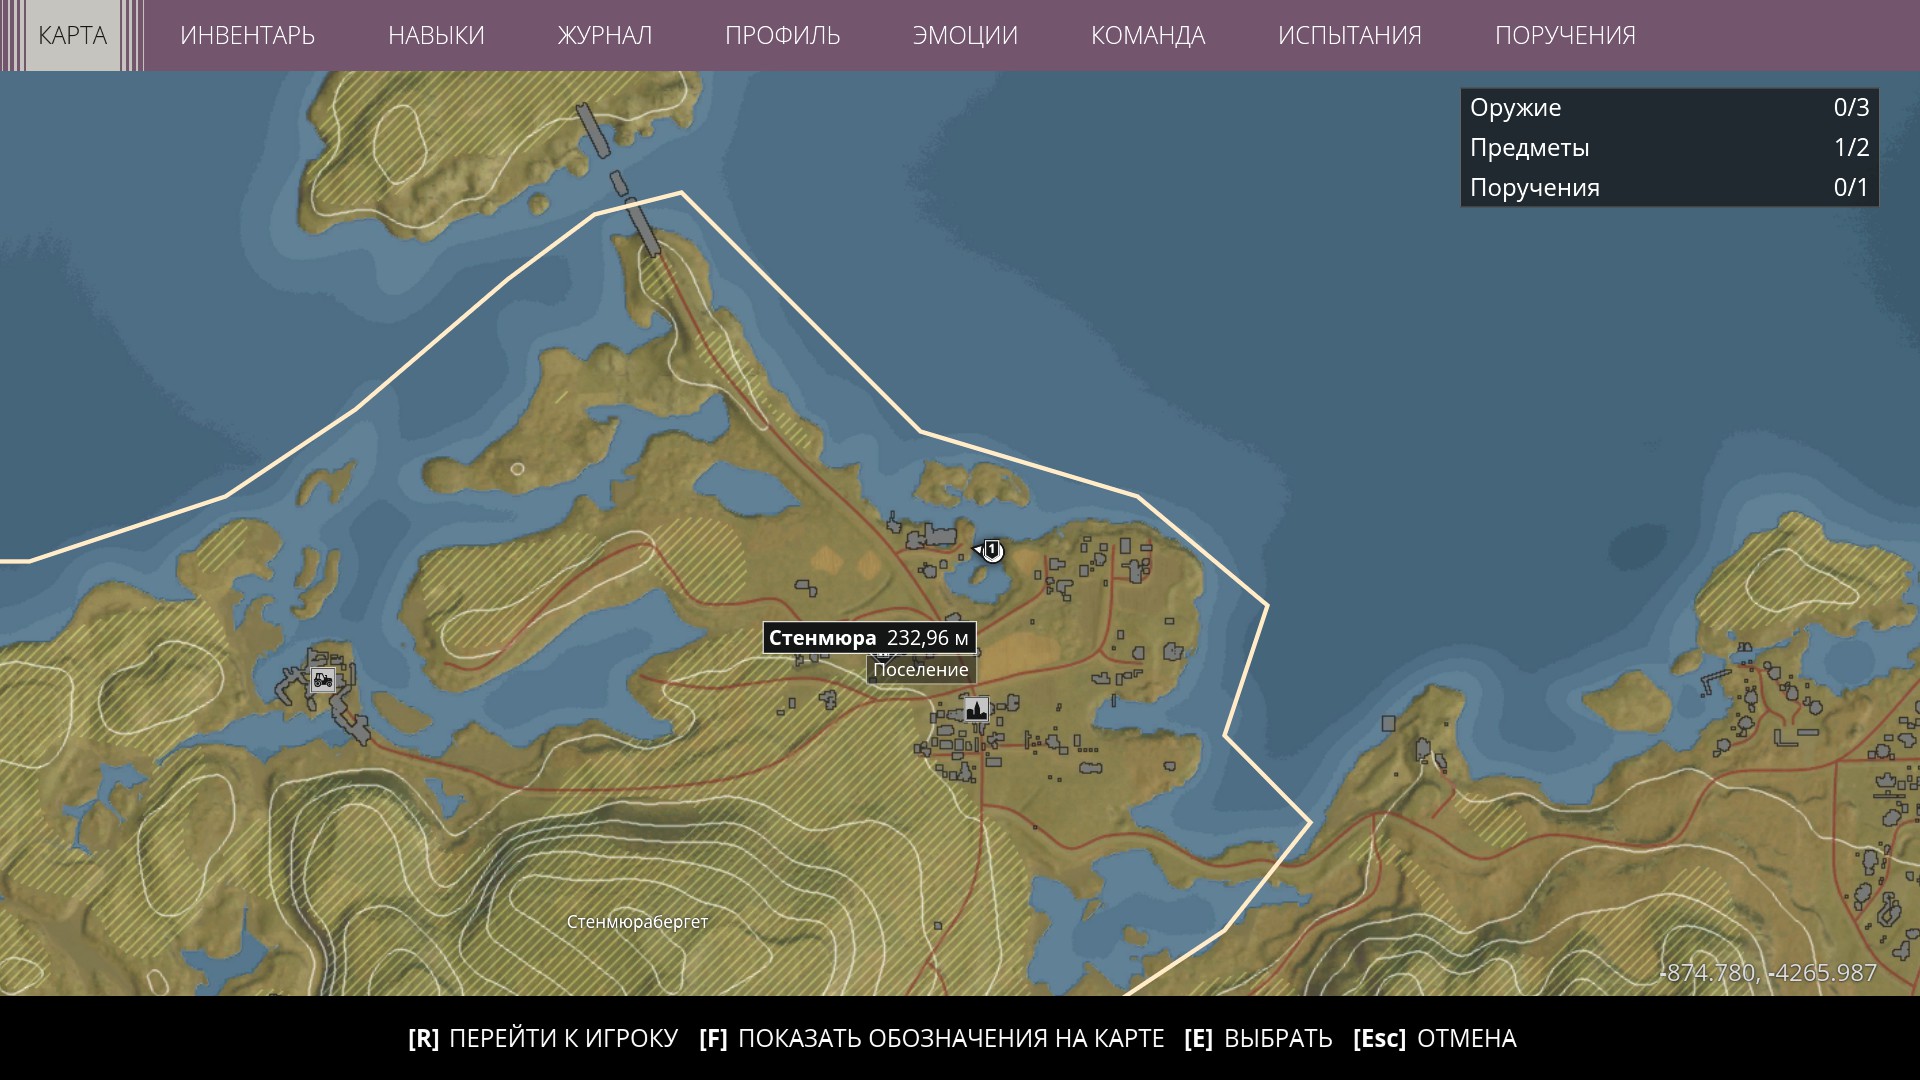Open the КАРТА tab
The height and width of the screenshot is (1080, 1920).
click(72, 35)
